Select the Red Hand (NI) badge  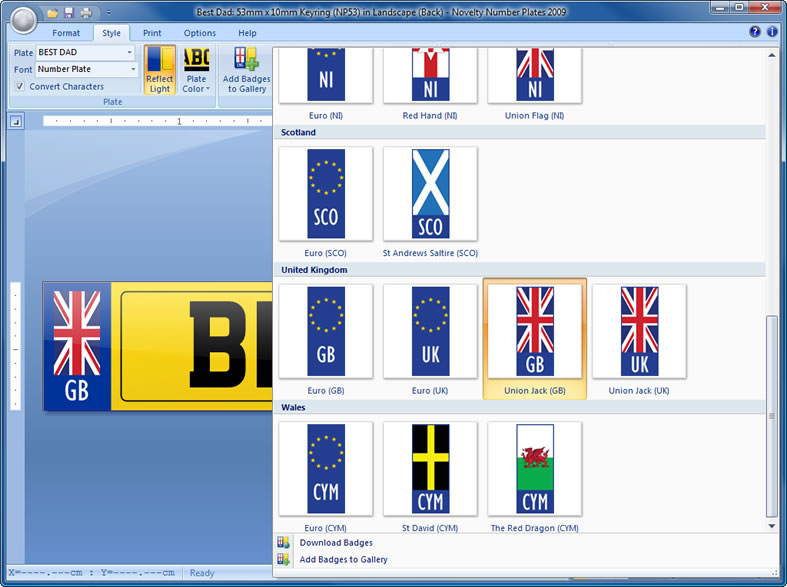pos(430,83)
